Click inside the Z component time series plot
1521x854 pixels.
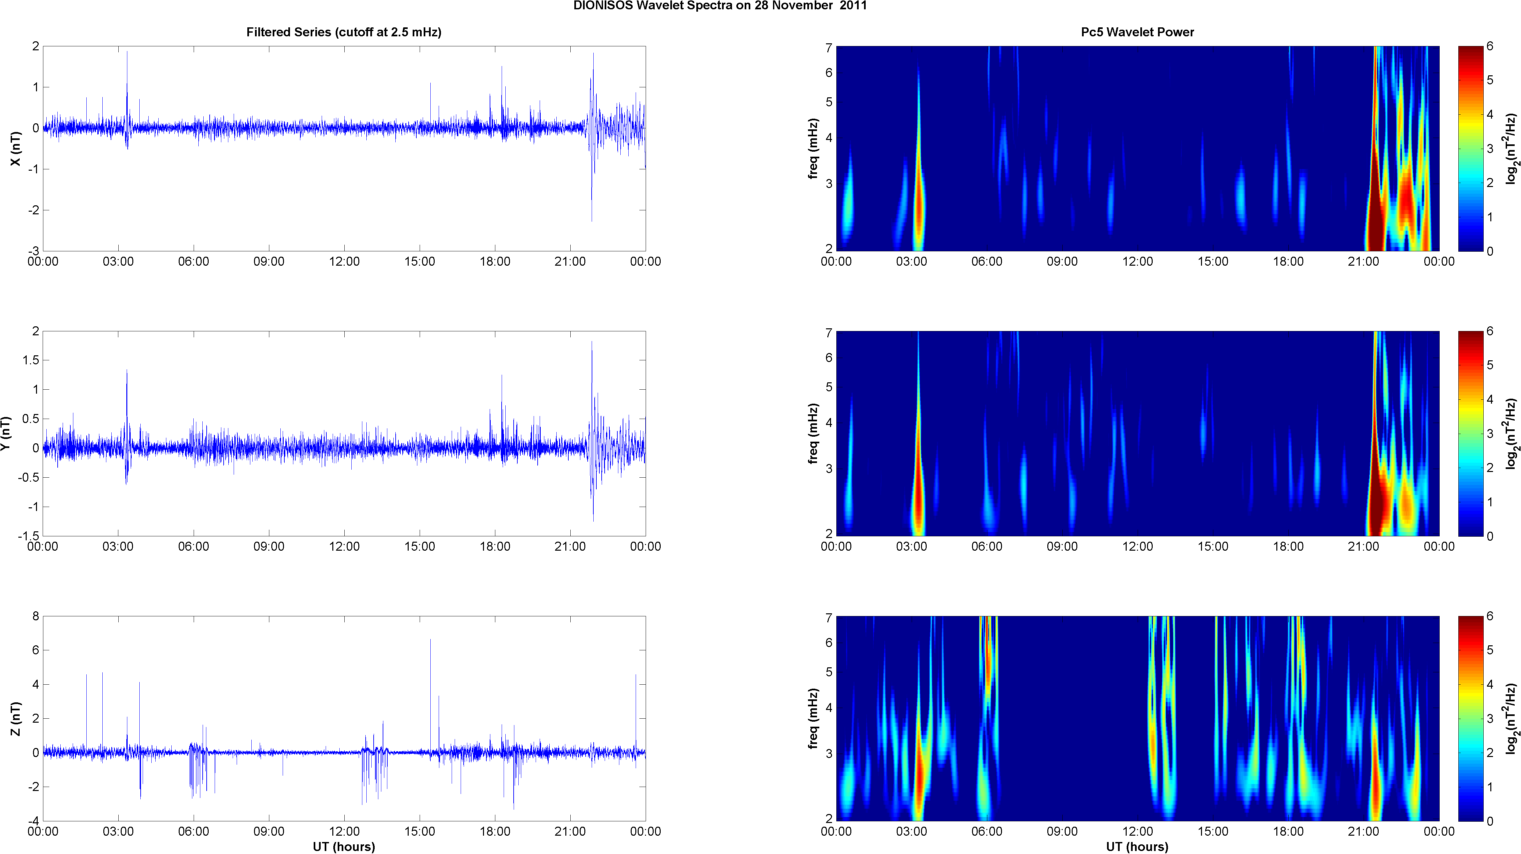(x=343, y=718)
